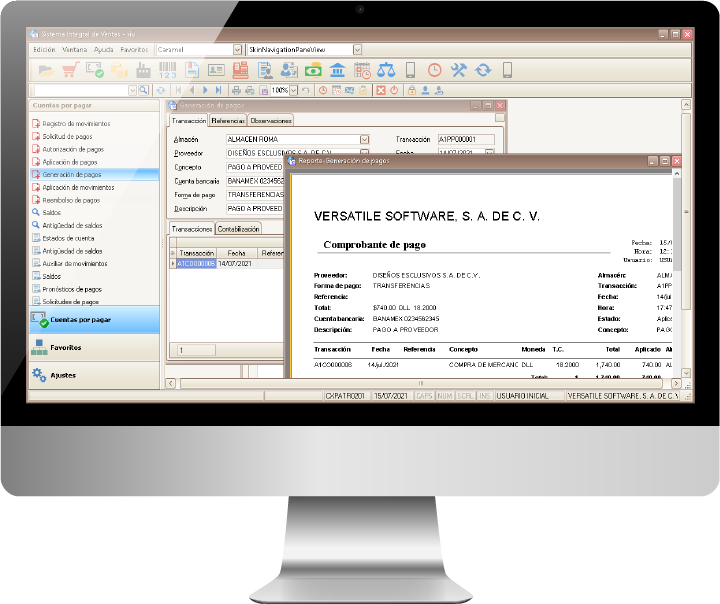Open Auxiliar de movimientos report
This screenshot has height=604, width=720.
70,264
